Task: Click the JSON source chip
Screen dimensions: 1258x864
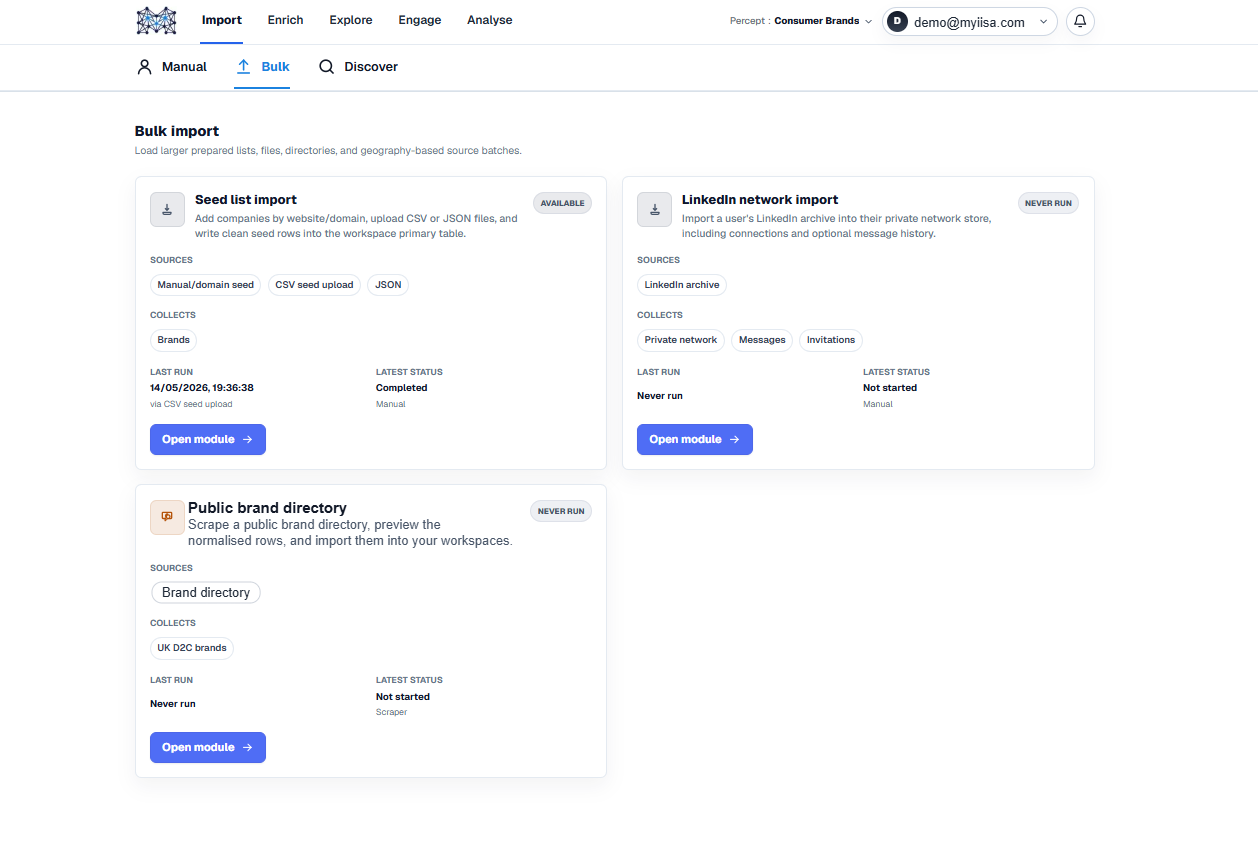Action: tap(388, 285)
